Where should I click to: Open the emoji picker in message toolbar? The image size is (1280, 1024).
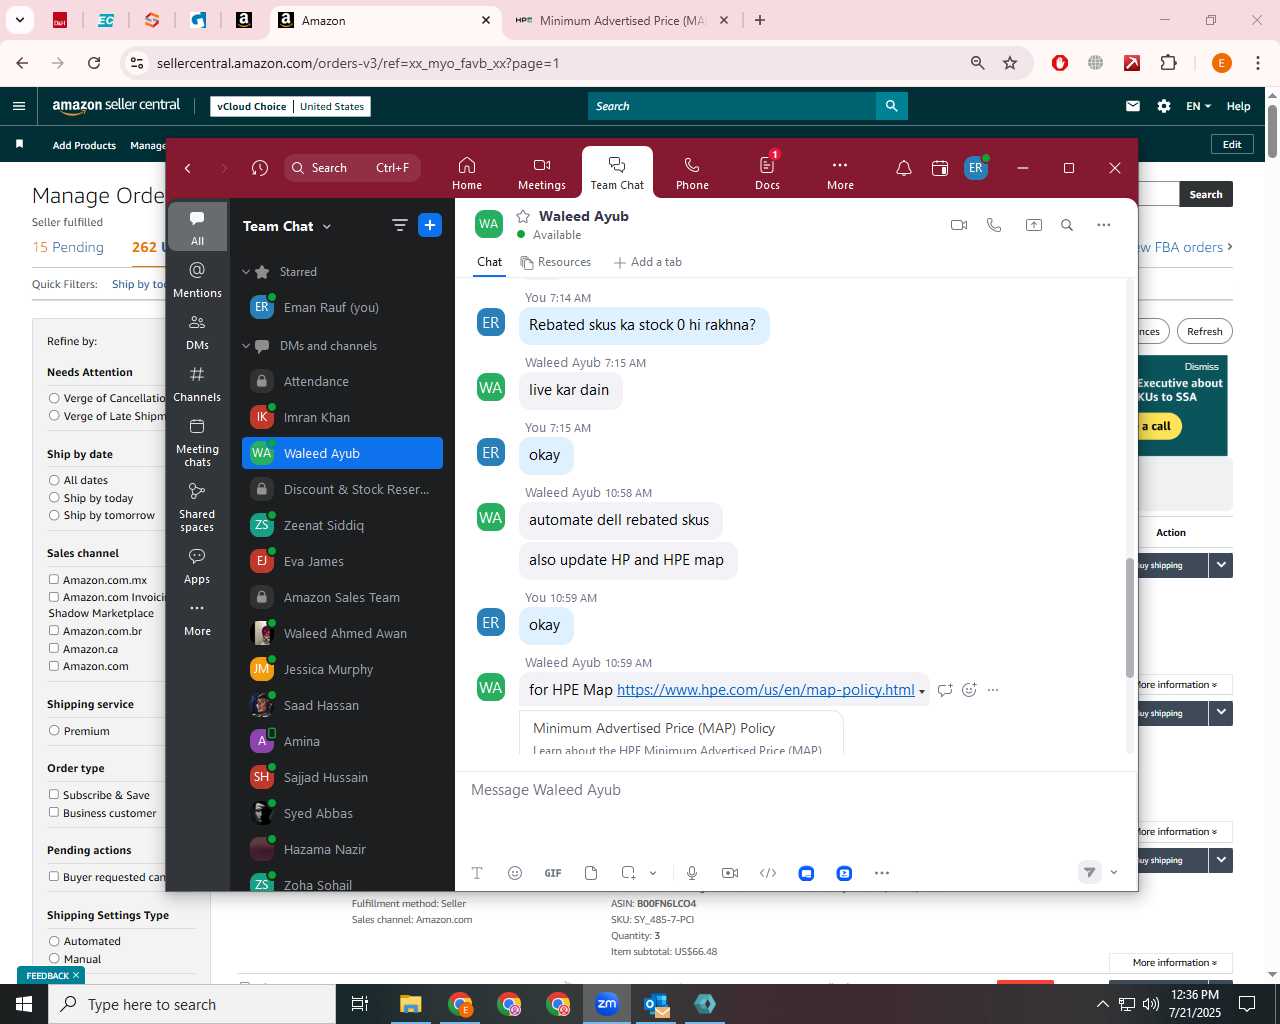point(515,873)
